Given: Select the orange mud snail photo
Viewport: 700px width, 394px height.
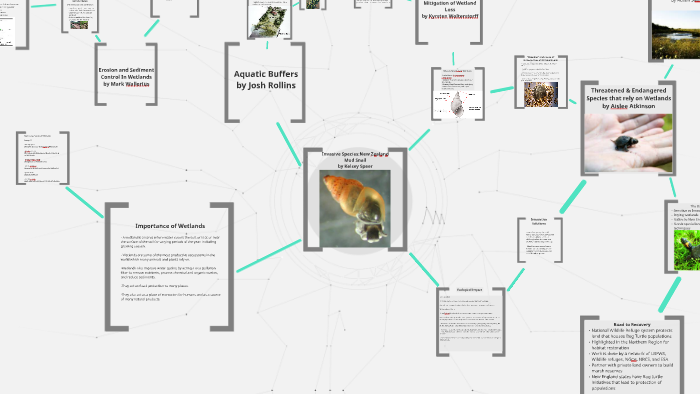Looking at the screenshot, I should tap(355, 208).
